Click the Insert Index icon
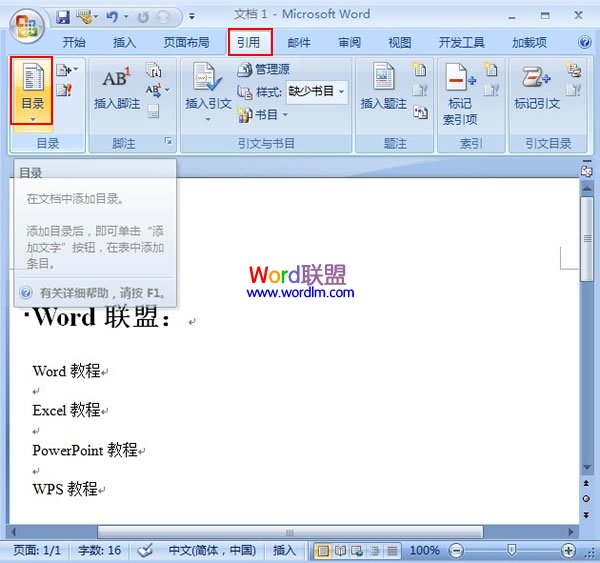 (x=491, y=69)
